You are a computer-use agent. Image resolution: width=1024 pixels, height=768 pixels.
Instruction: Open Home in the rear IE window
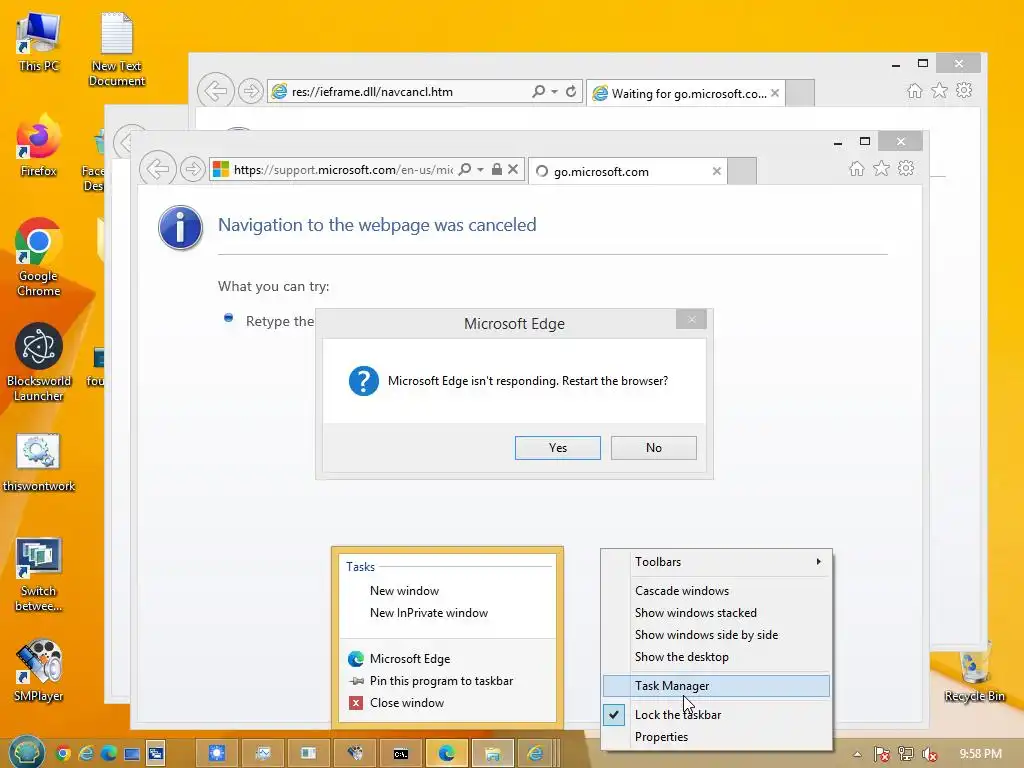(x=915, y=91)
